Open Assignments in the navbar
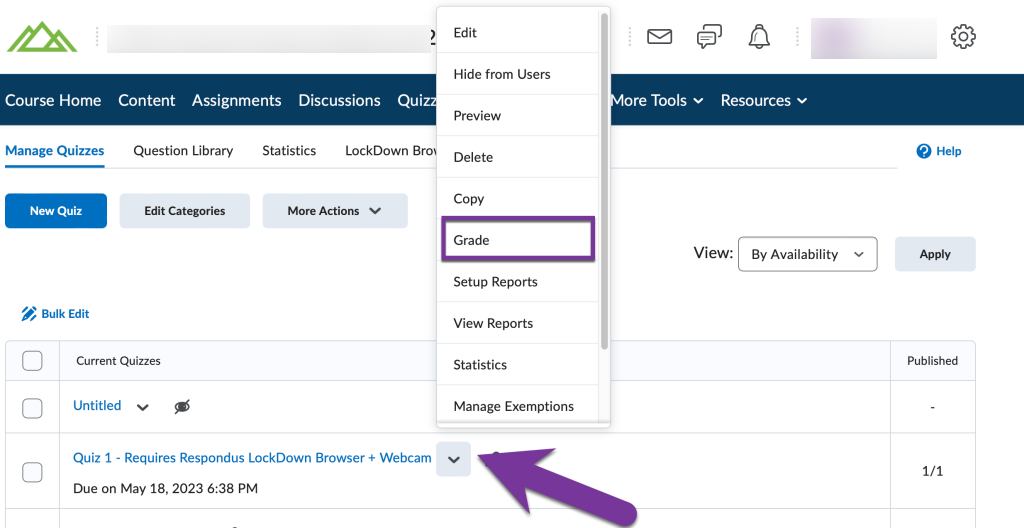Image resolution: width=1024 pixels, height=528 pixels. 236,101
